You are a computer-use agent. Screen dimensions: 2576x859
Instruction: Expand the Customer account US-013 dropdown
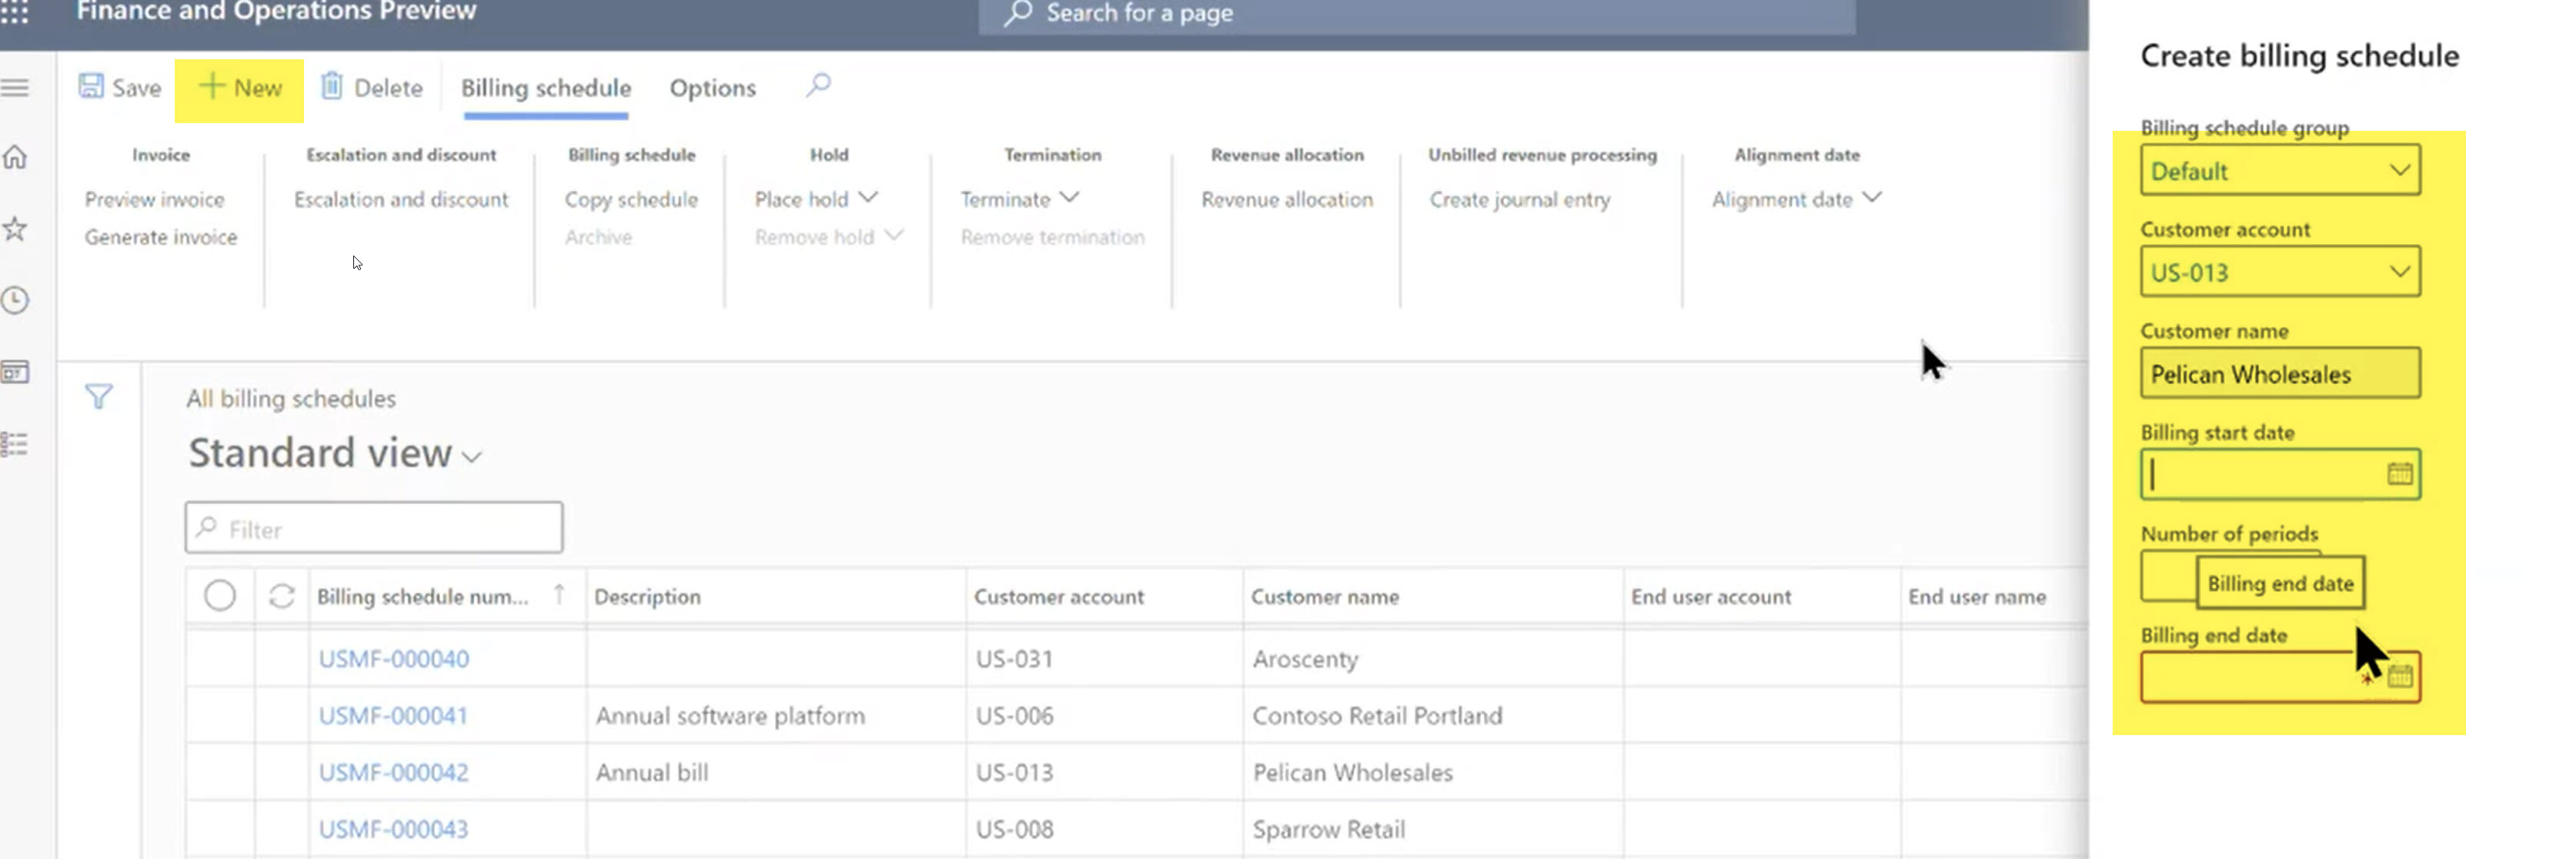(x=2399, y=271)
